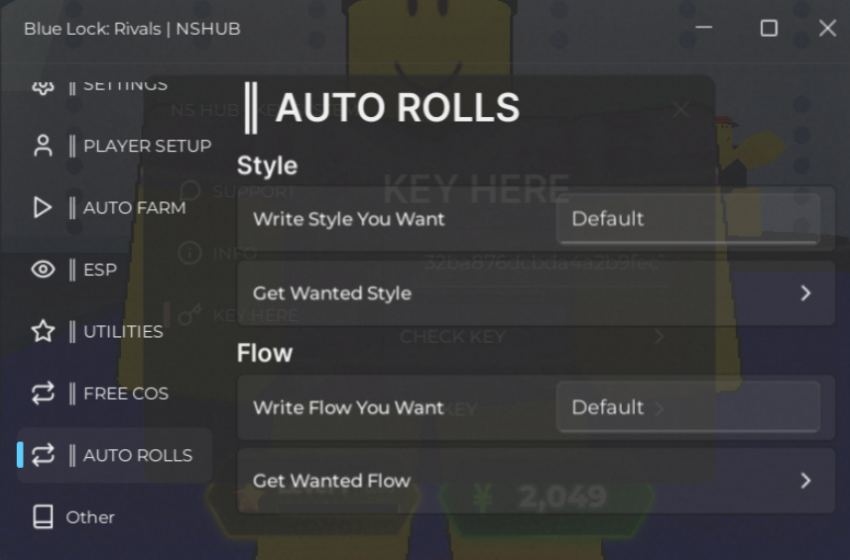Click the star icon beside Utilities
This screenshot has width=850, height=560.
[43, 331]
